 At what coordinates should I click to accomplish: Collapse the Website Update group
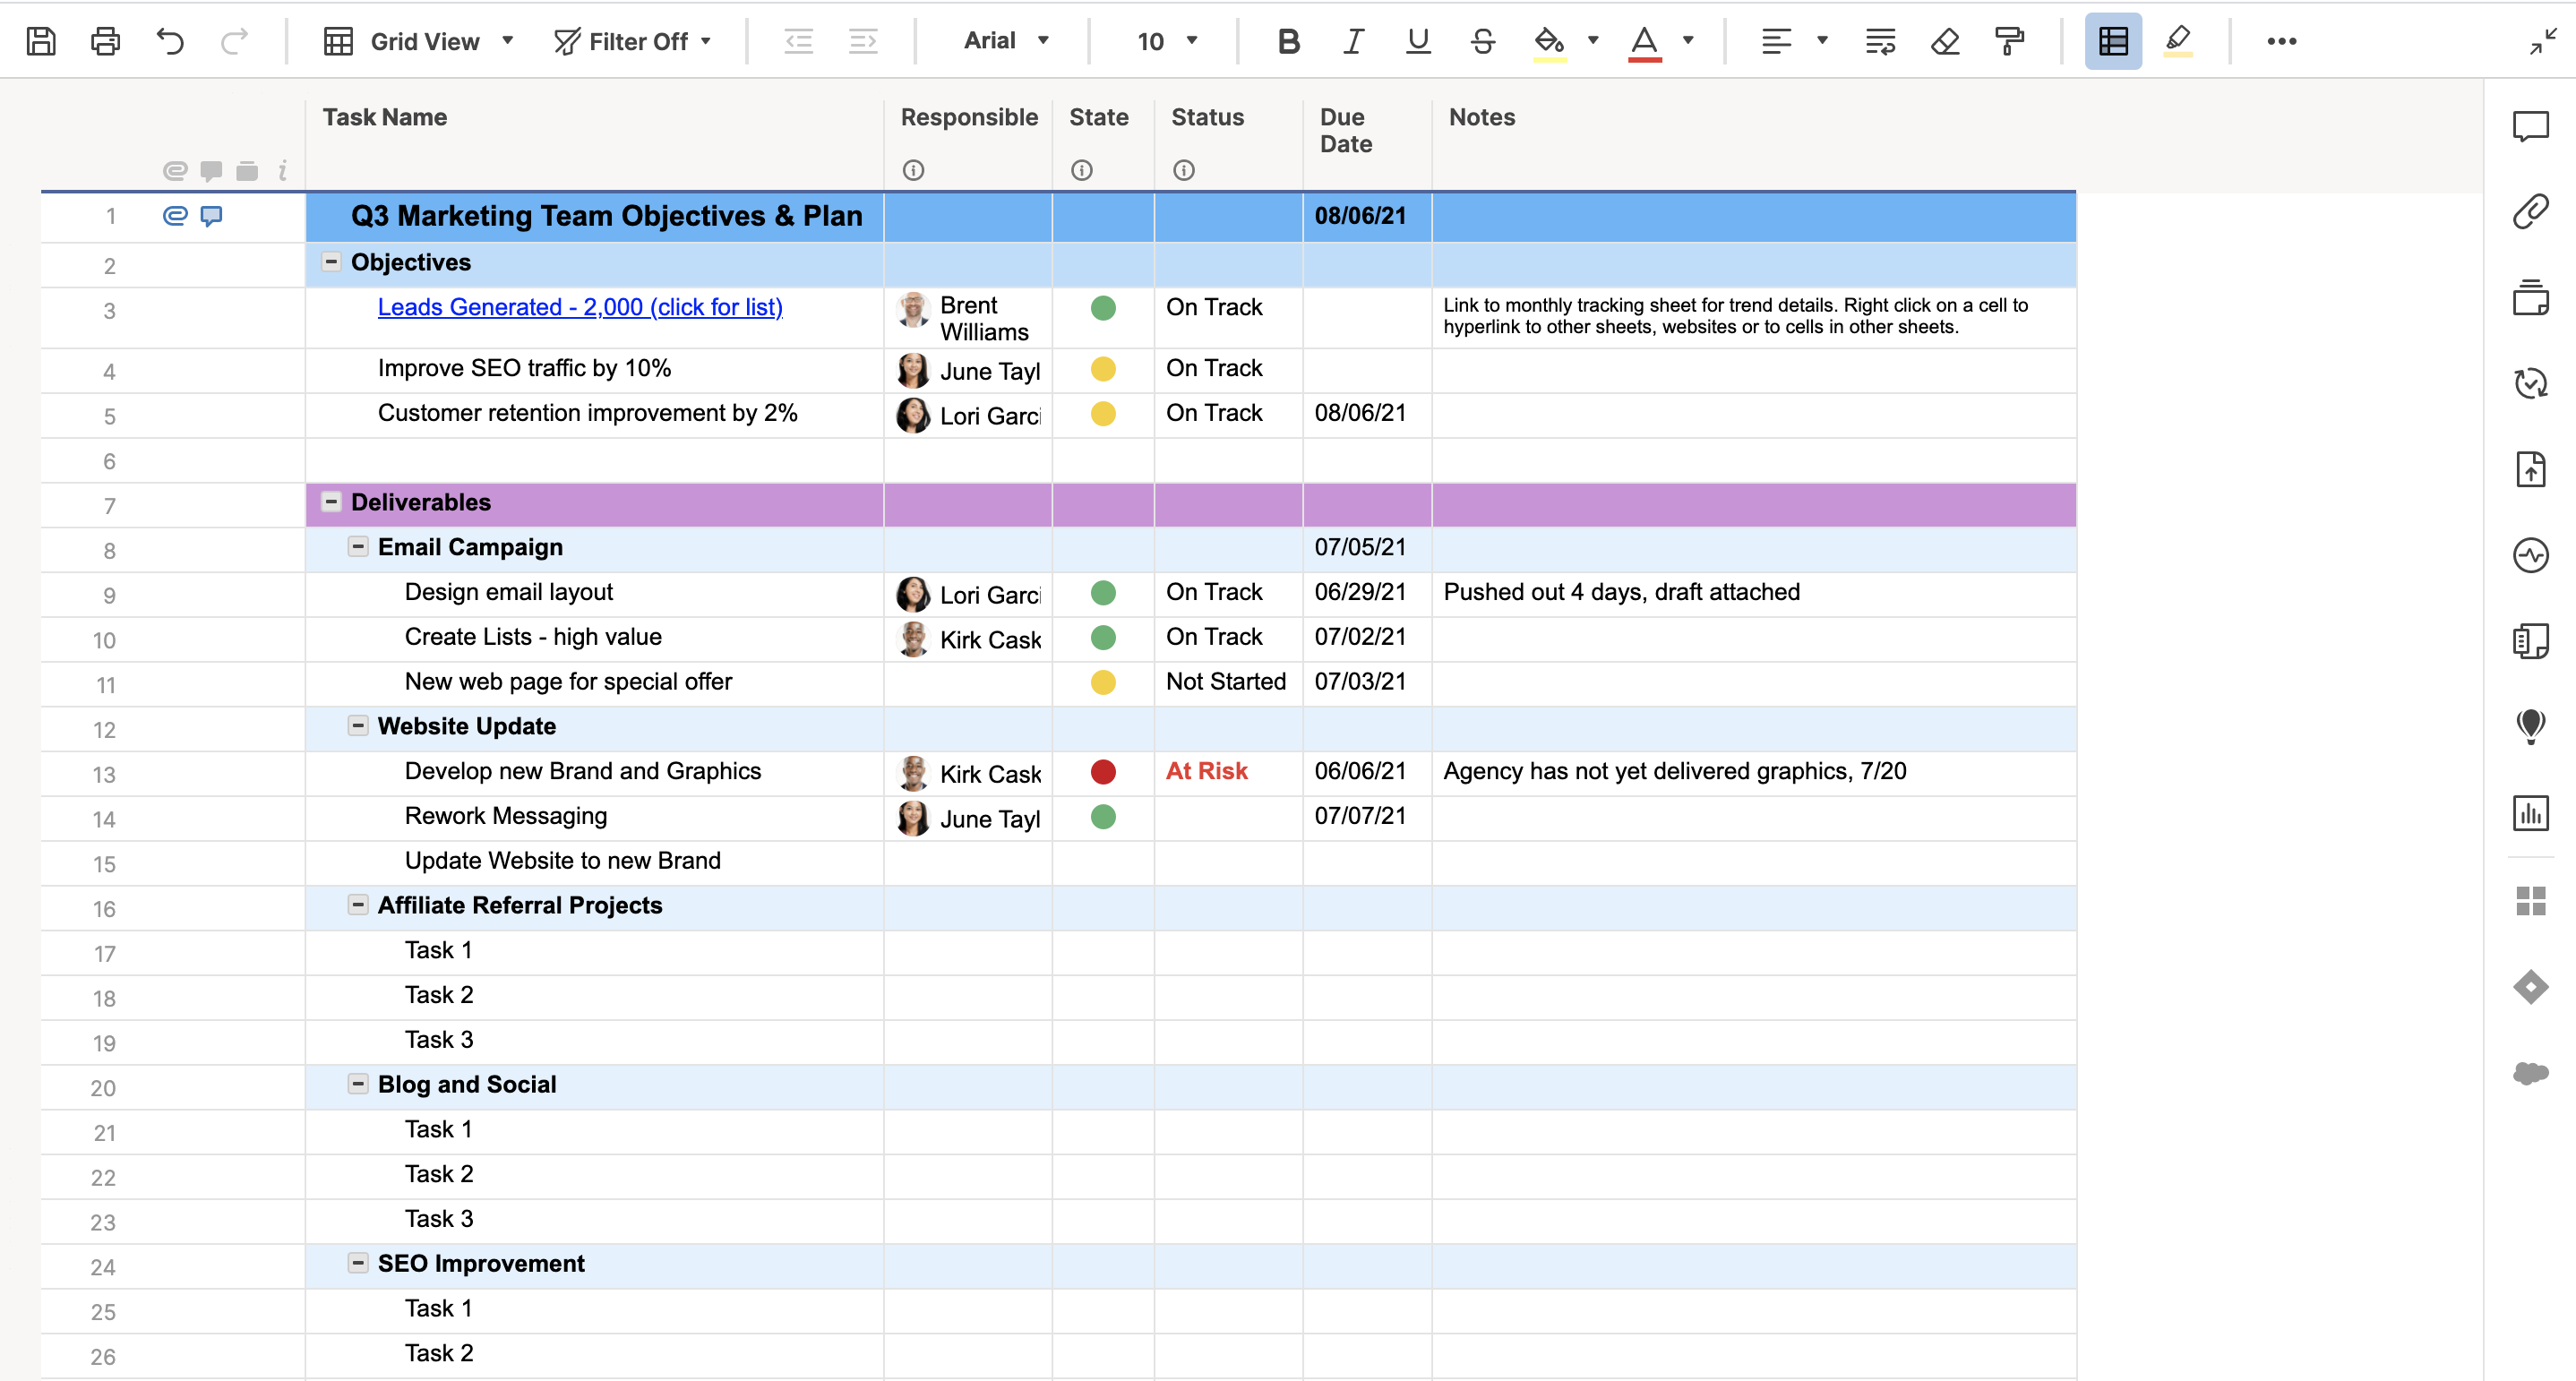358,725
